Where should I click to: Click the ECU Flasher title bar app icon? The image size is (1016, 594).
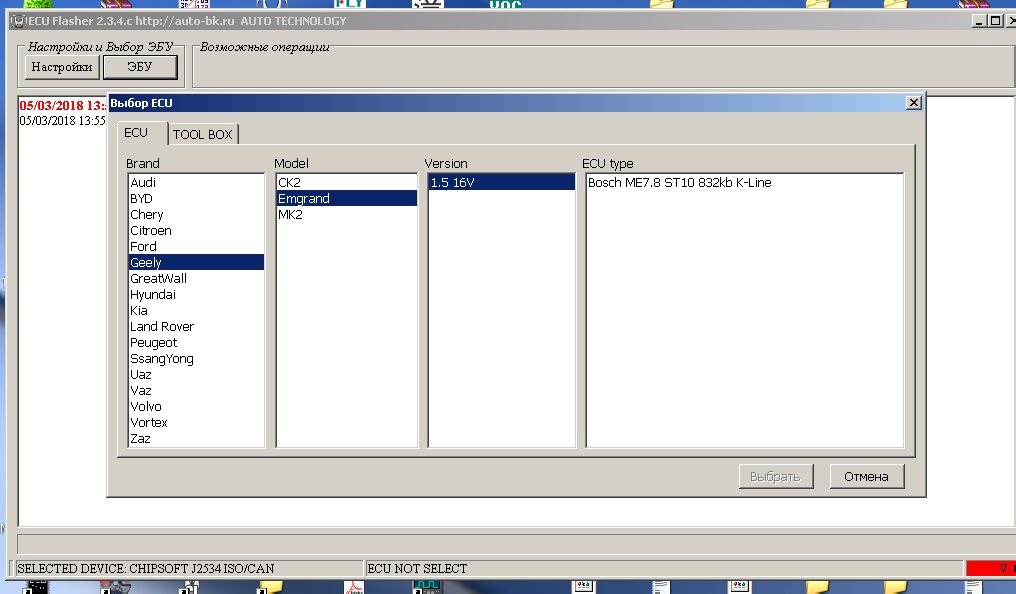(19, 21)
